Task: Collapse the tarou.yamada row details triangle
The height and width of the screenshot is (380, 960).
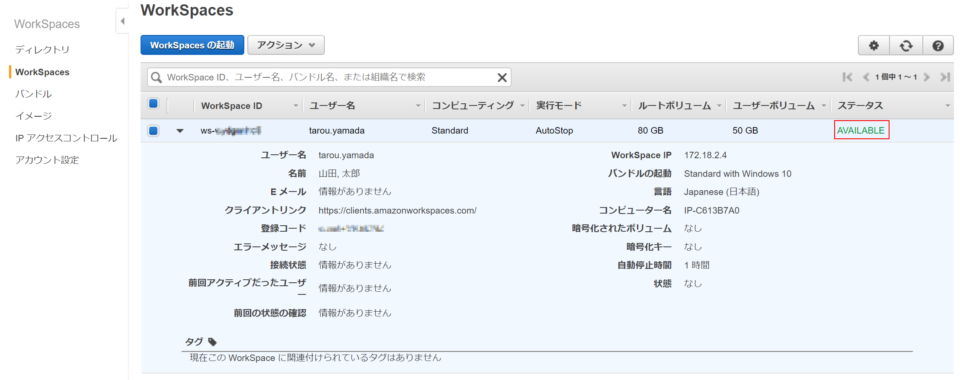Action: [180, 131]
